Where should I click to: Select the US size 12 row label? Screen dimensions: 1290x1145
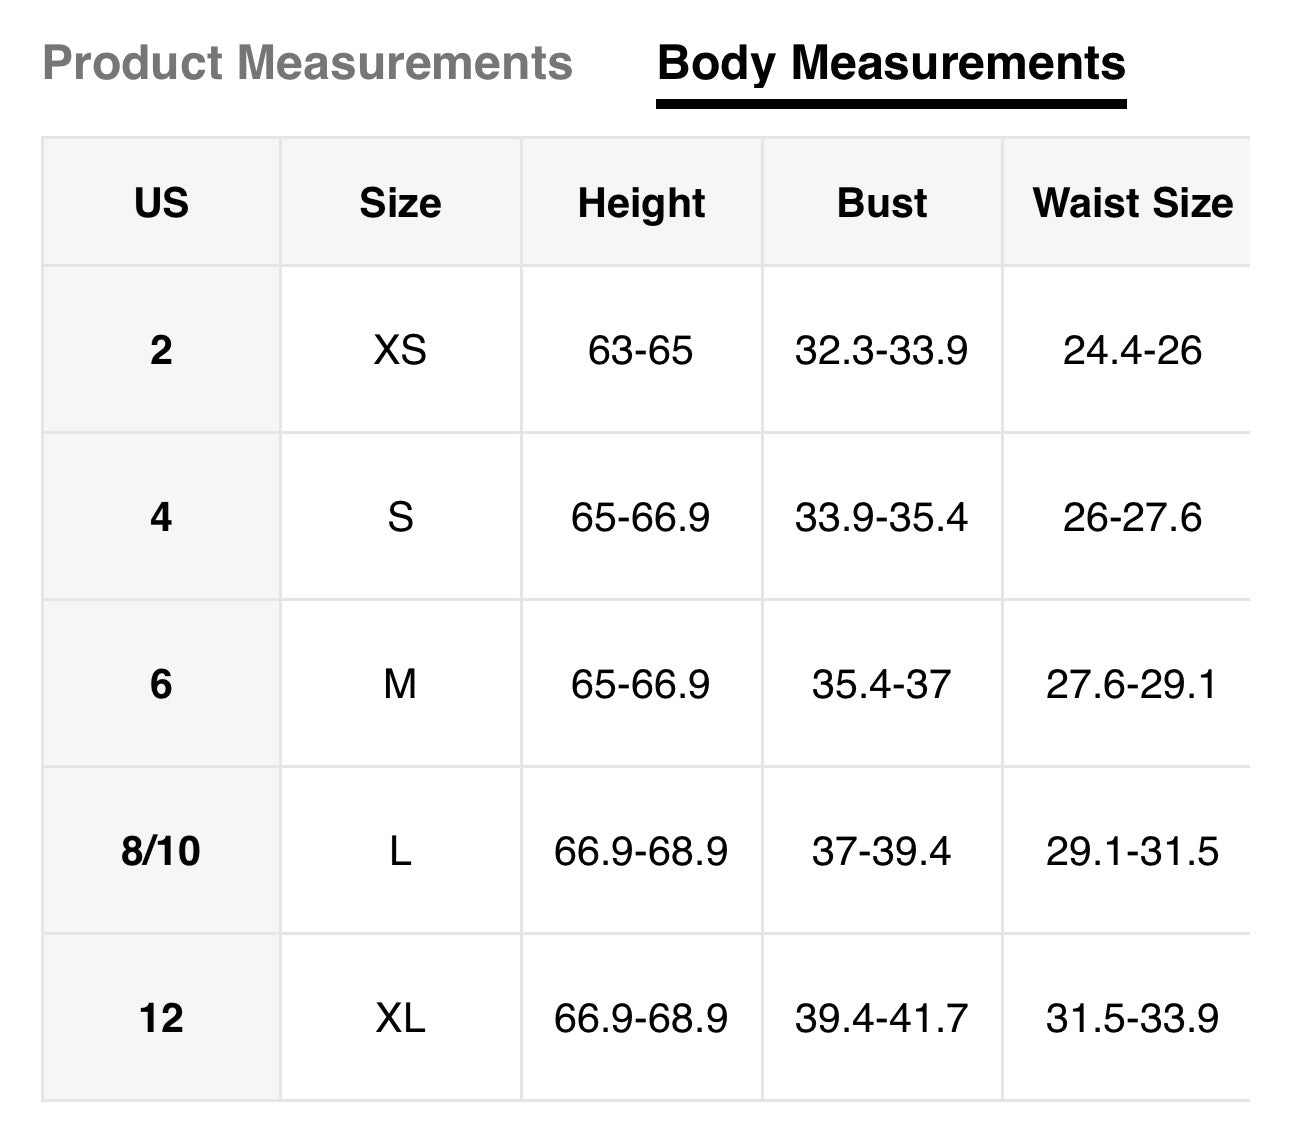click(161, 1018)
